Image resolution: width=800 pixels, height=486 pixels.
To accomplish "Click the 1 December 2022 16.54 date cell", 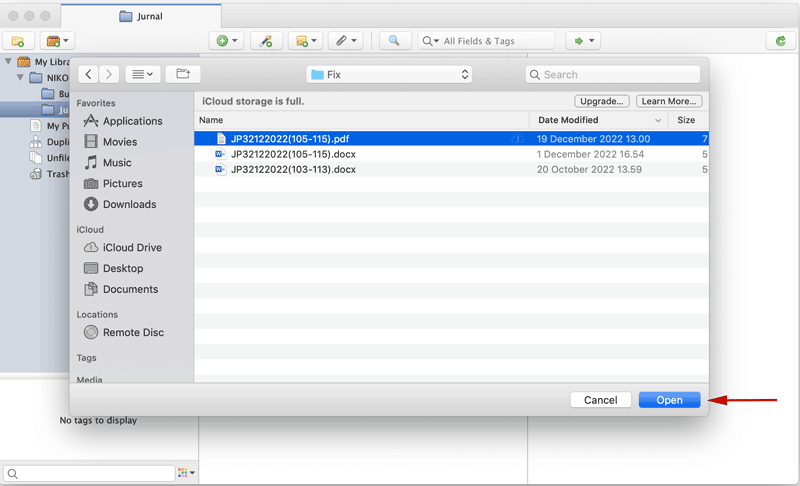I will click(x=590, y=154).
